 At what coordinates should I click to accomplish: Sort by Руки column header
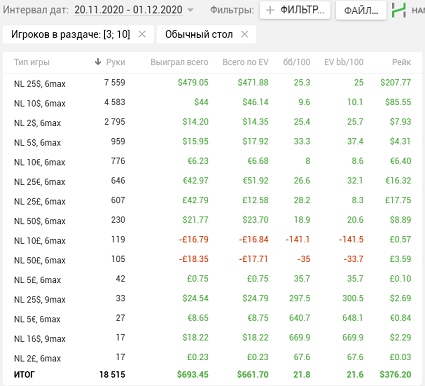coord(116,62)
